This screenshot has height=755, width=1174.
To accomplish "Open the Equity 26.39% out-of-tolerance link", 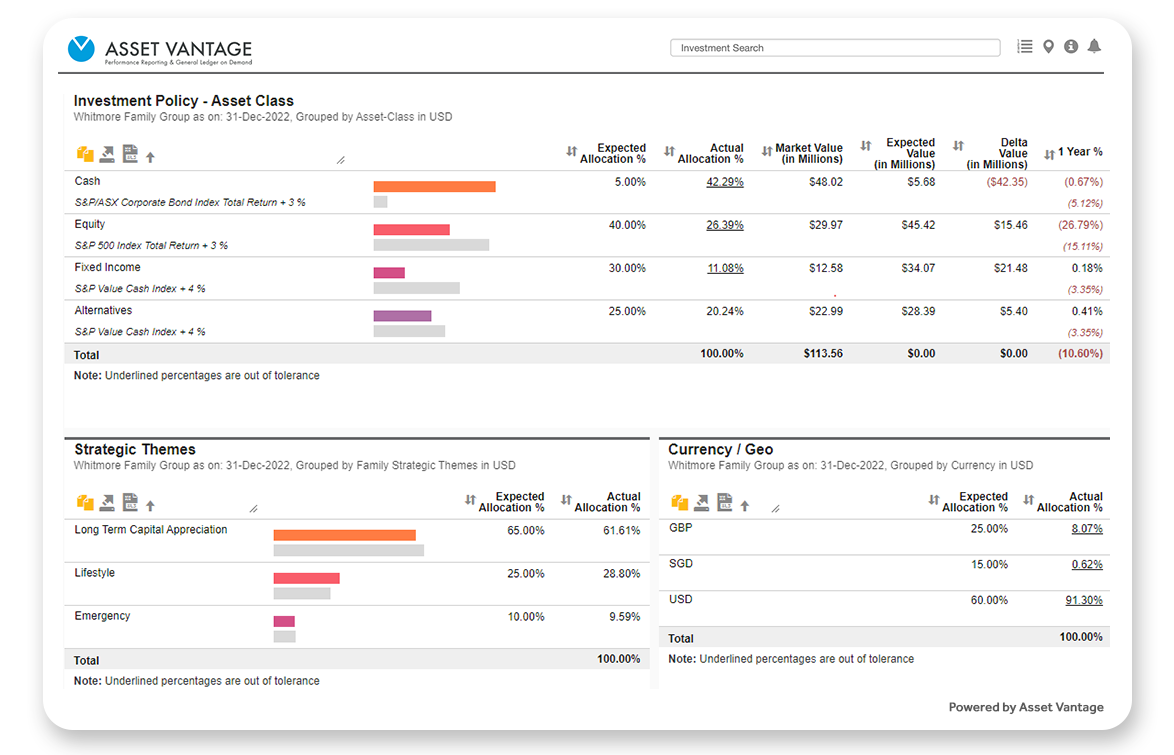I will click(x=725, y=225).
